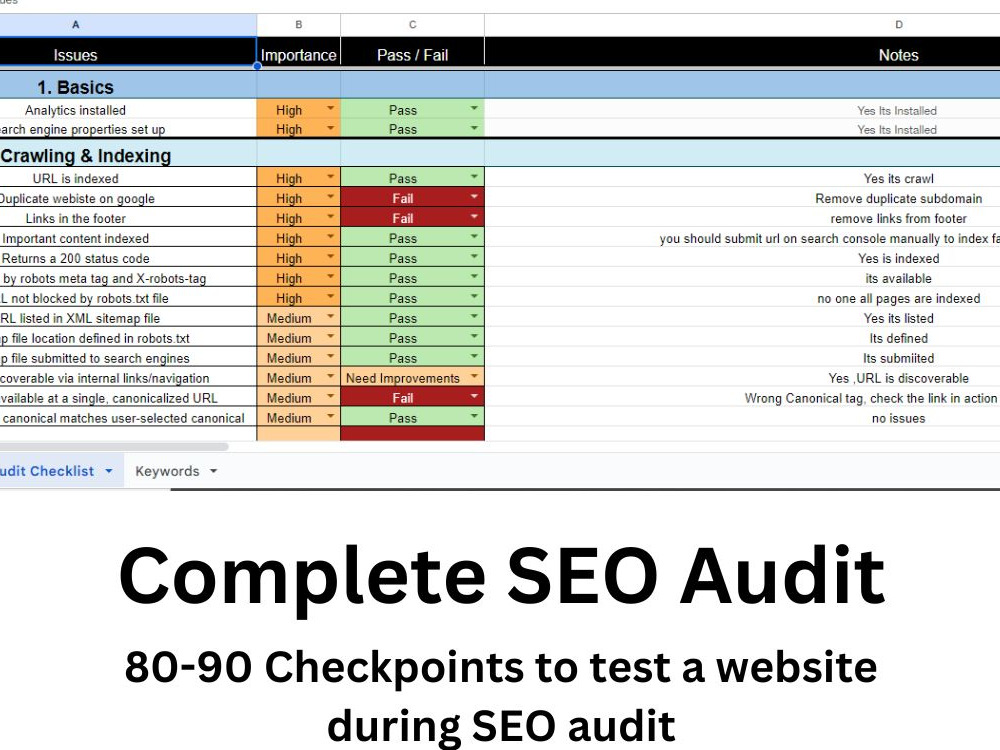The height and width of the screenshot is (750, 1000).
Task: Open Pass dropdown for Returns a 200 status code row
Action: tap(474, 256)
